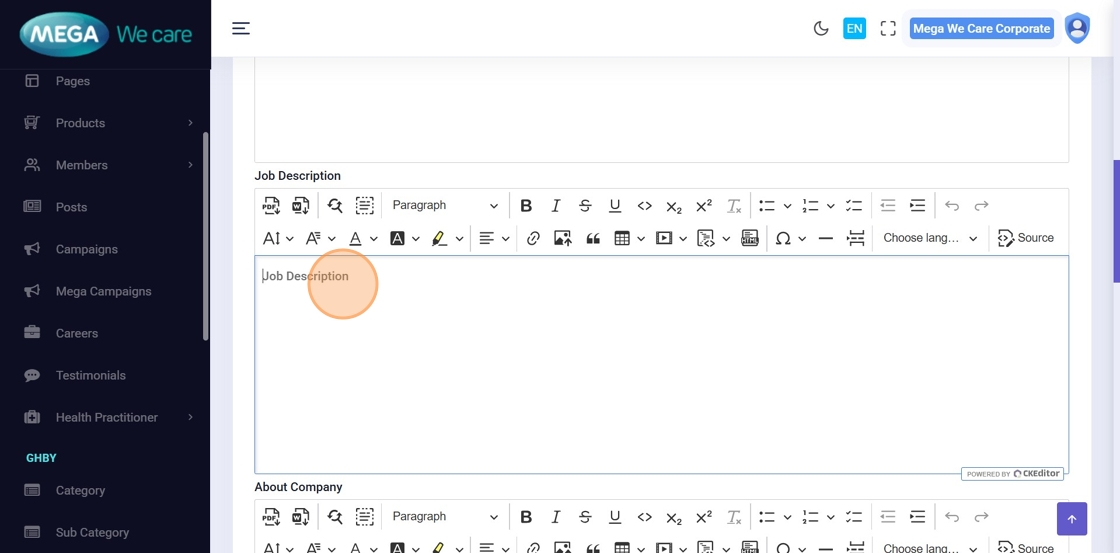Open Paragraph heading dropdown in Job Description toolbar
Viewport: 1120px width, 553px height.
(444, 206)
